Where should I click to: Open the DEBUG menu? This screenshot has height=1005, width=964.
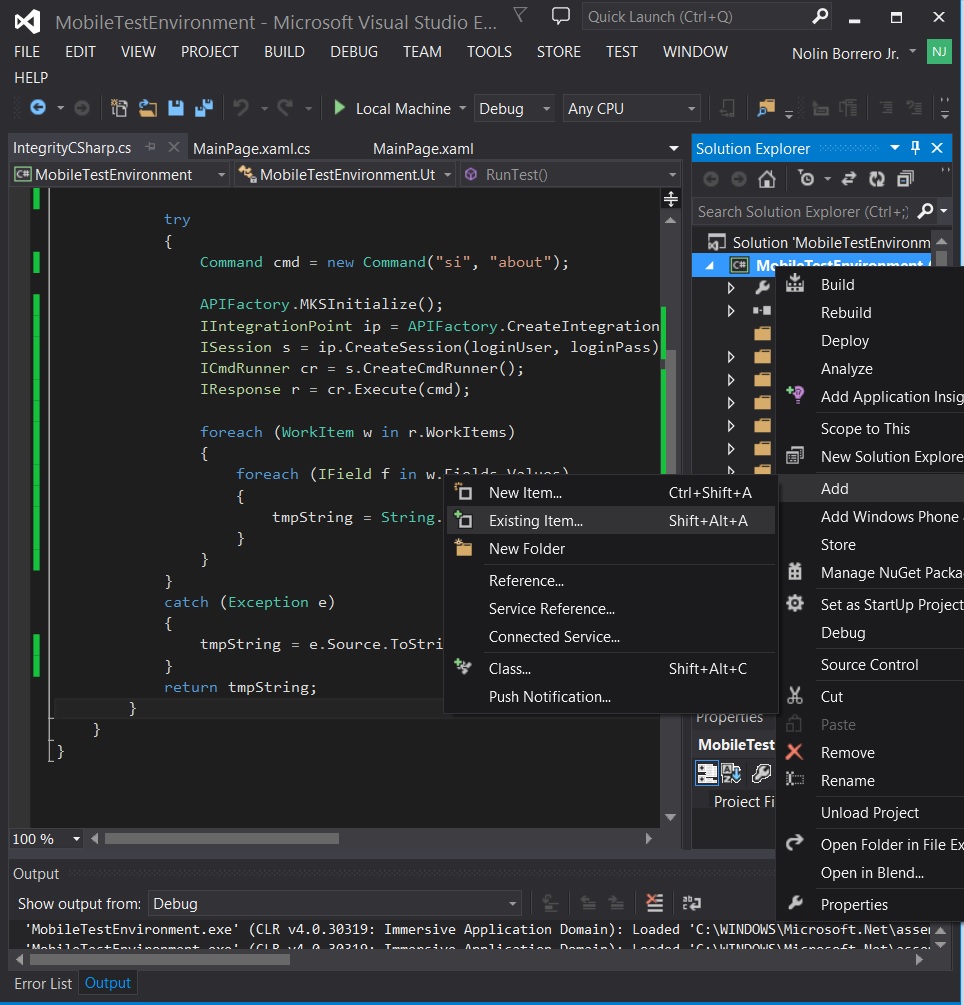[x=354, y=51]
